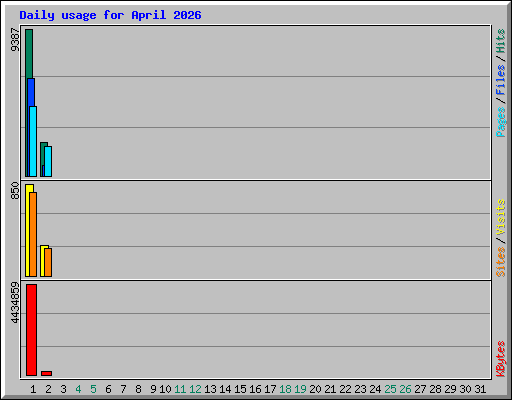Click the cyan Pages bar for day 2
512x400 pixels.
click(48, 161)
